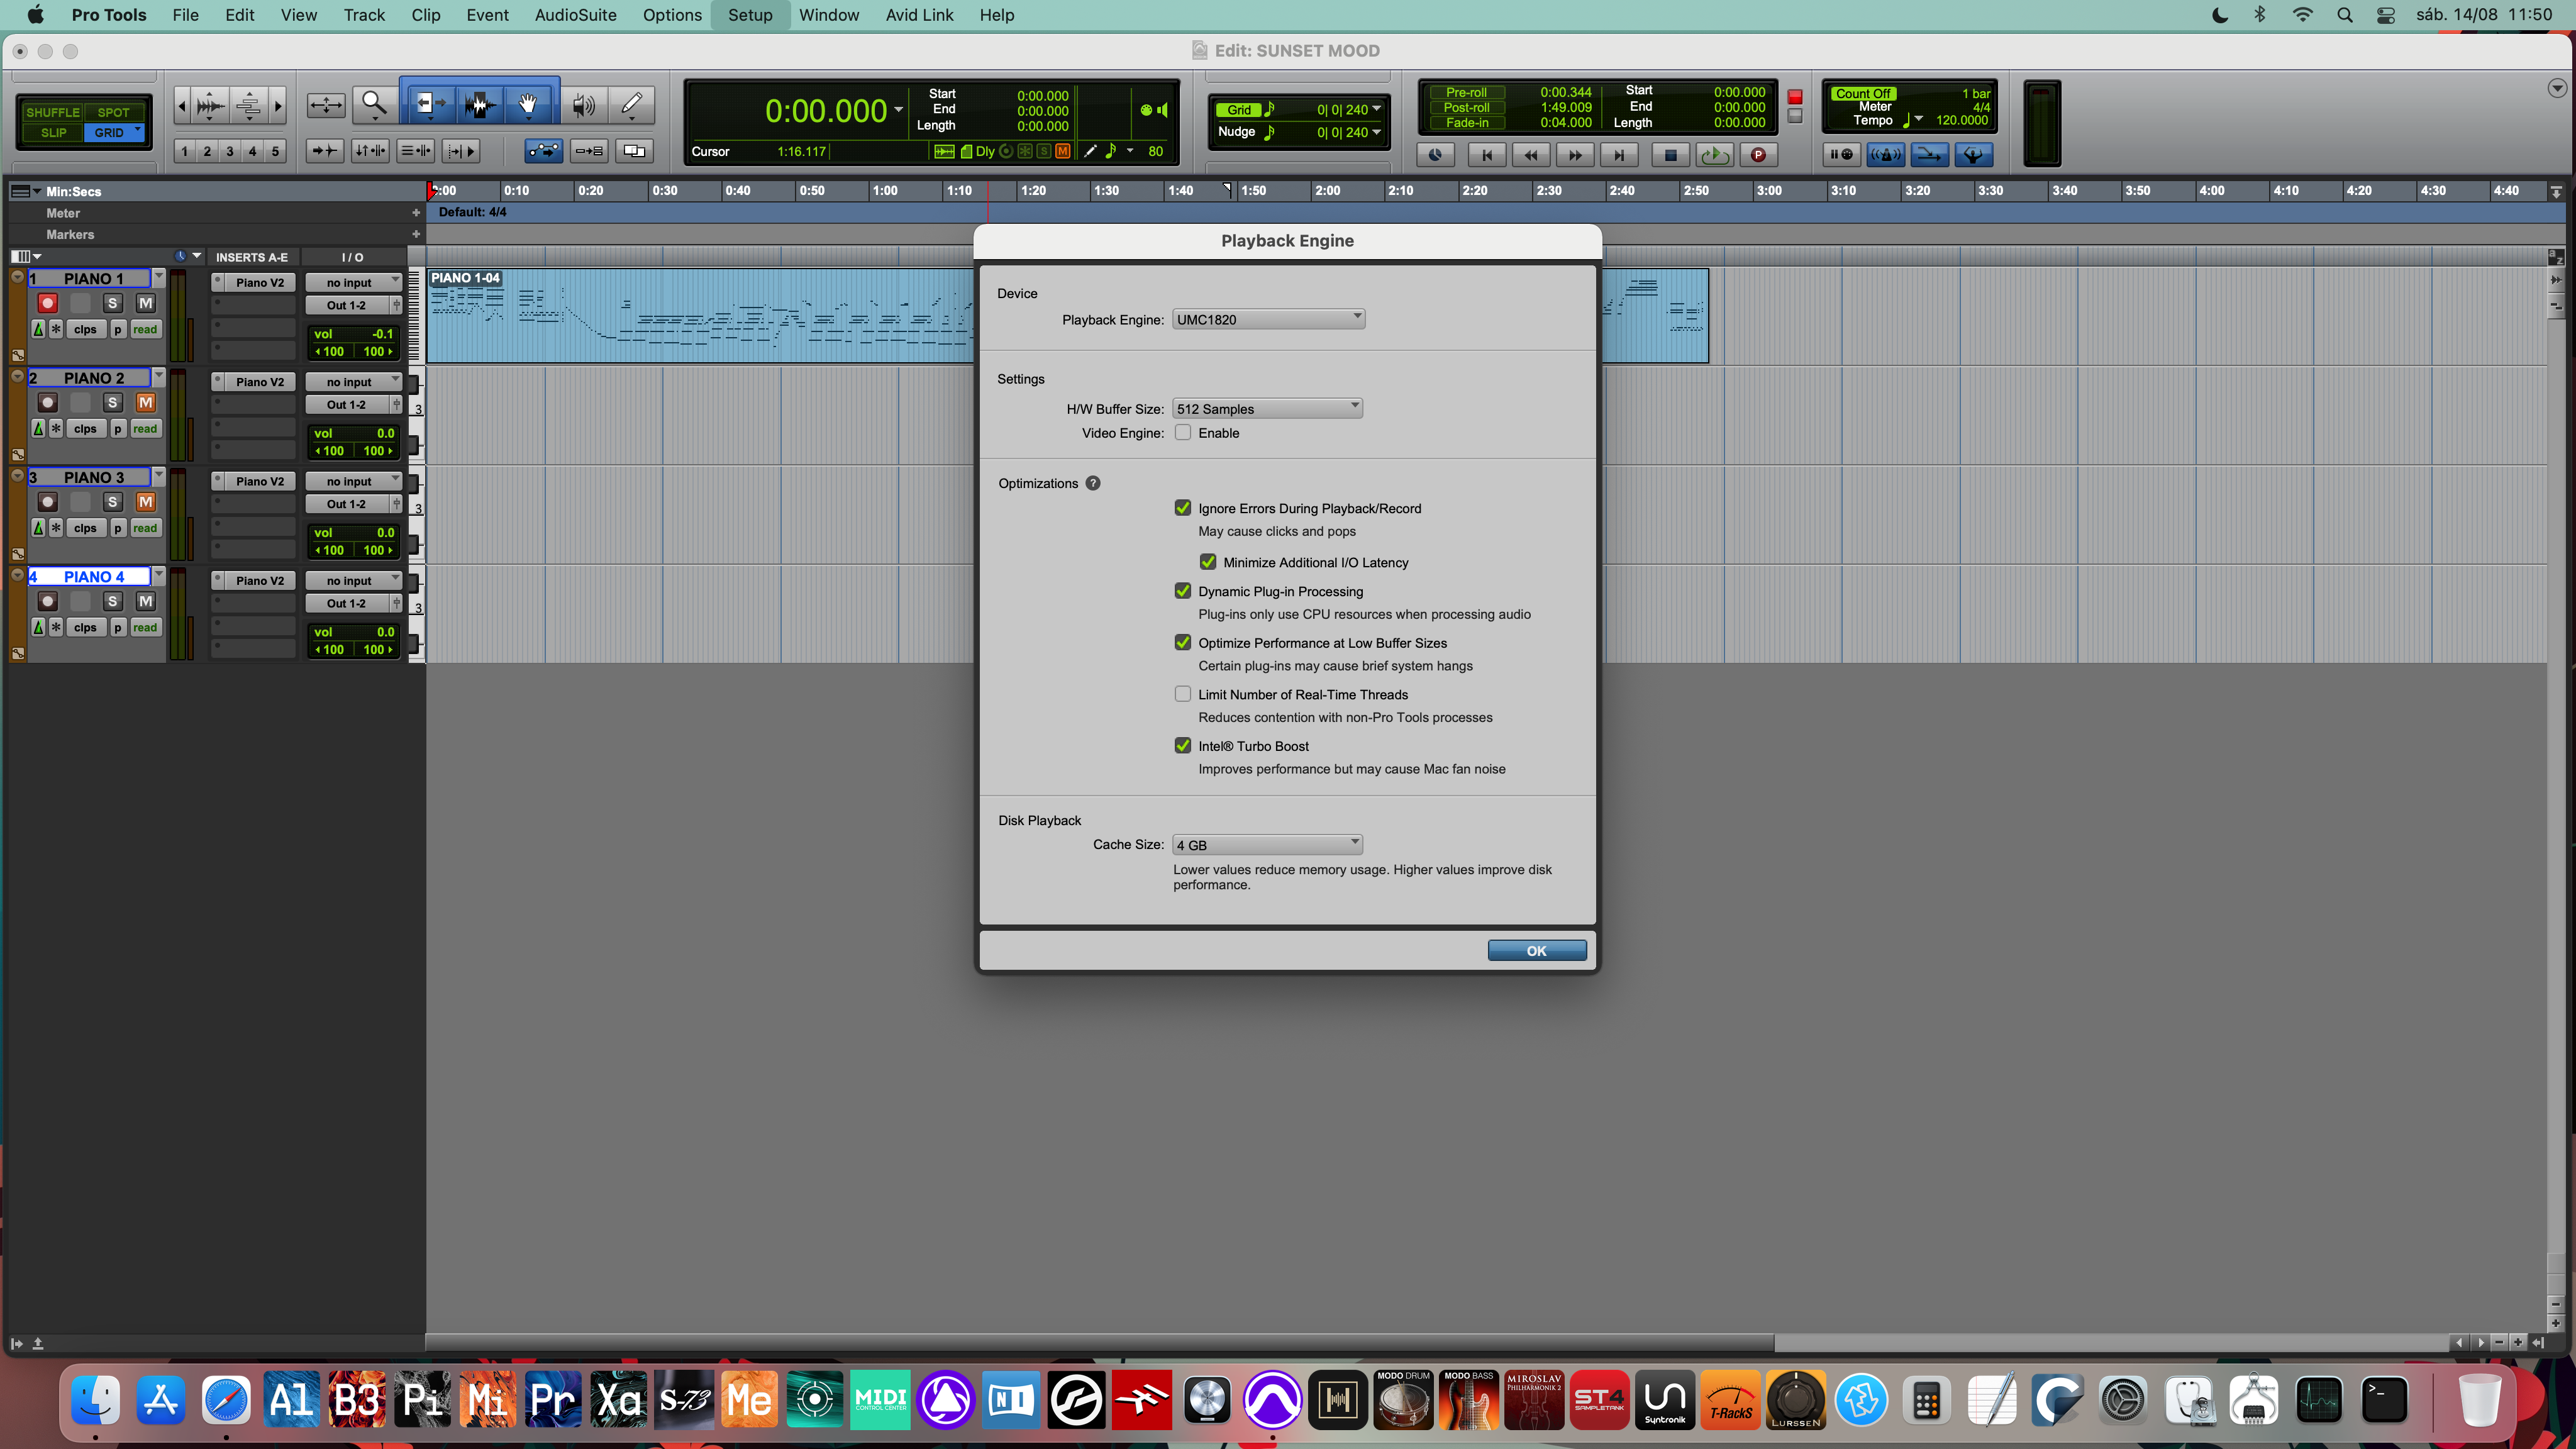Viewport: 2576px width, 1449px height.
Task: Open the Setup menu
Action: [x=750, y=15]
